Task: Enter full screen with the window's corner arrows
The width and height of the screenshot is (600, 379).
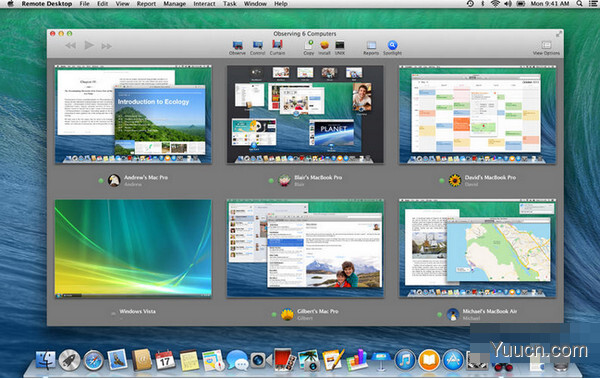Action: pos(559,34)
